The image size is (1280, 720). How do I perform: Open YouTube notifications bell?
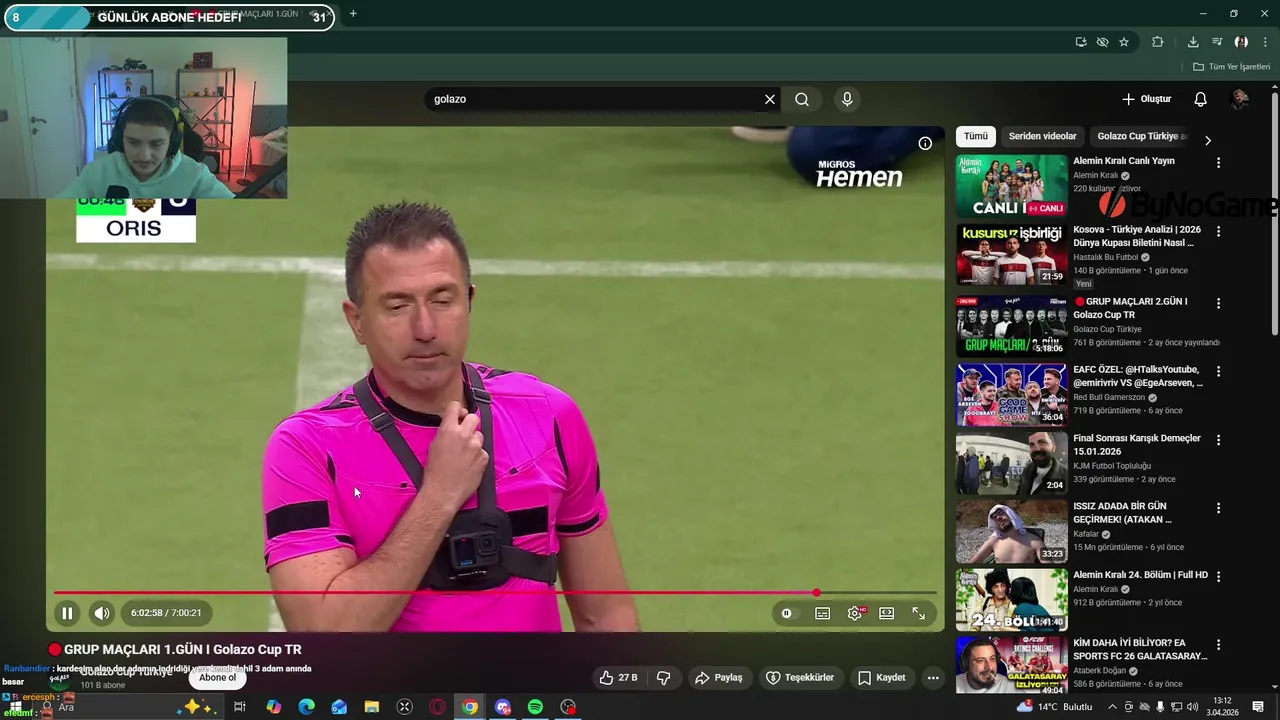pos(1200,99)
